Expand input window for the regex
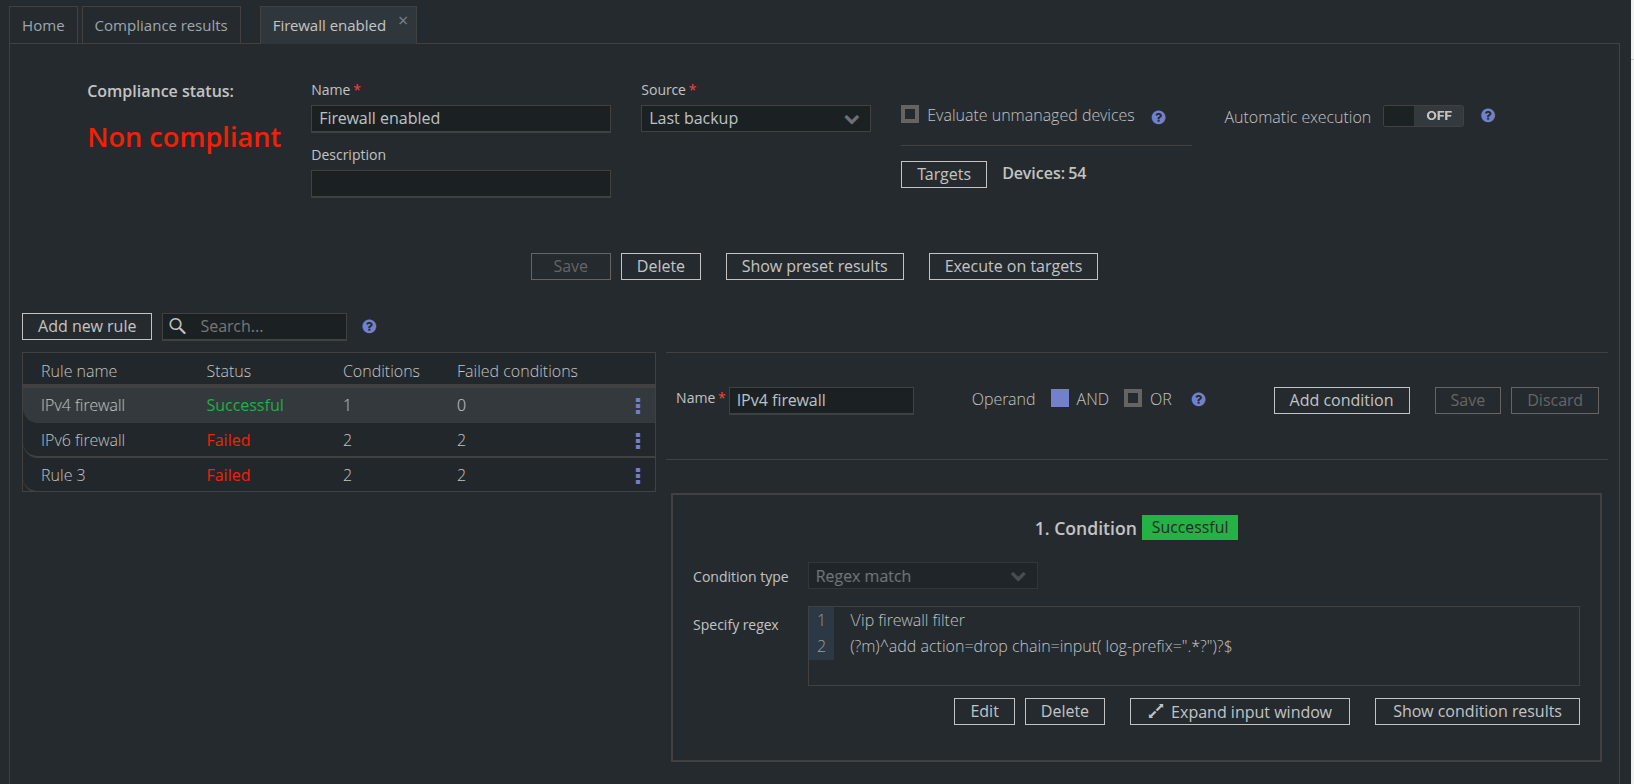1634x784 pixels. pyautogui.click(x=1239, y=712)
